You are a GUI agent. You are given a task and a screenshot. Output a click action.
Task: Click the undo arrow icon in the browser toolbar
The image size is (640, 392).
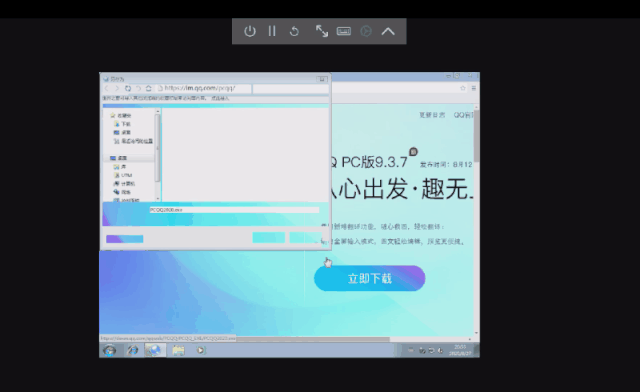click(x=138, y=88)
